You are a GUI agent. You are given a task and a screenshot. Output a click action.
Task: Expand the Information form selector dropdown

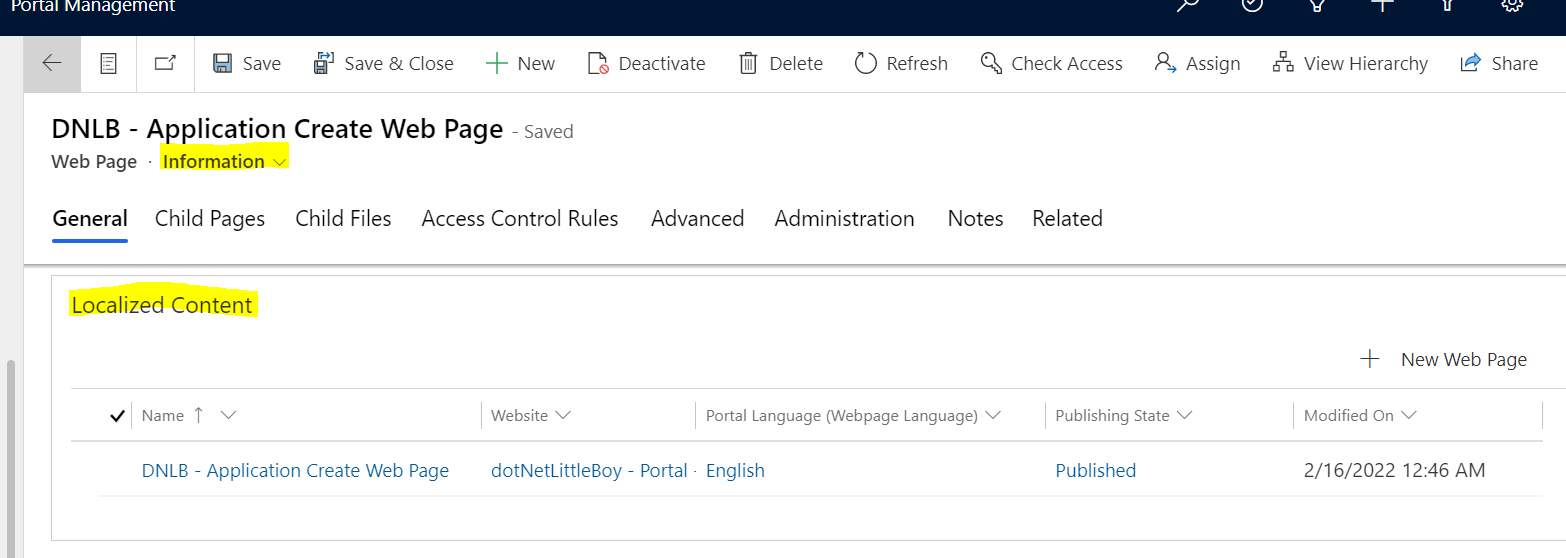click(225, 161)
